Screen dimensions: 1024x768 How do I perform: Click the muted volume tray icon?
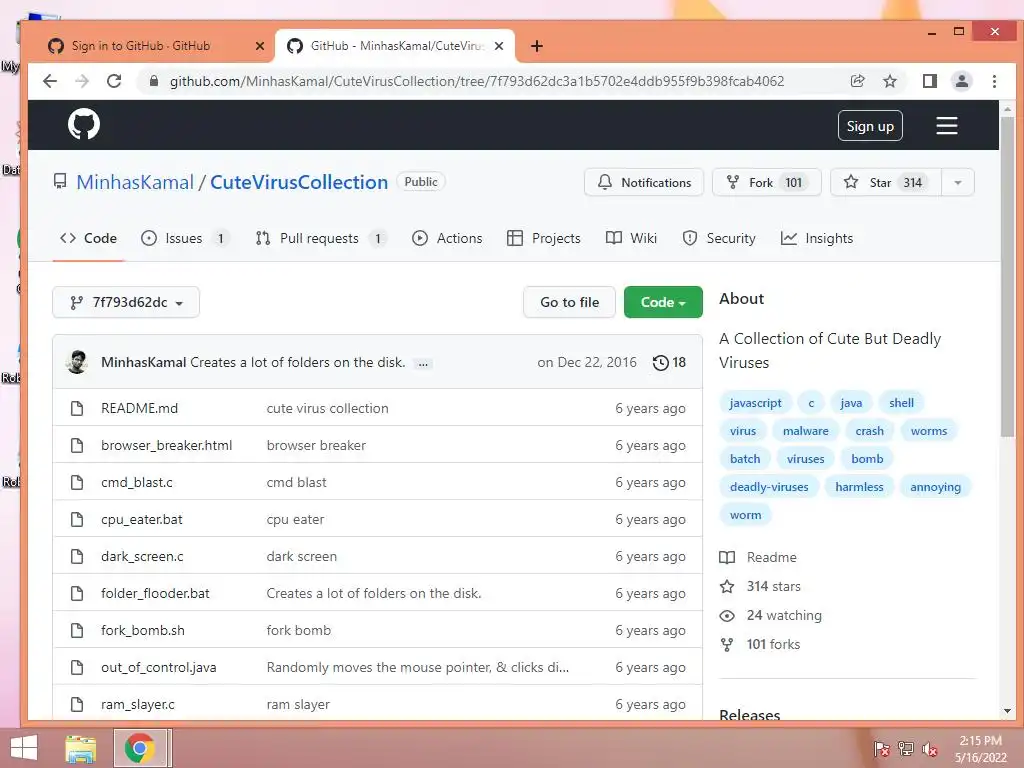(x=930, y=749)
